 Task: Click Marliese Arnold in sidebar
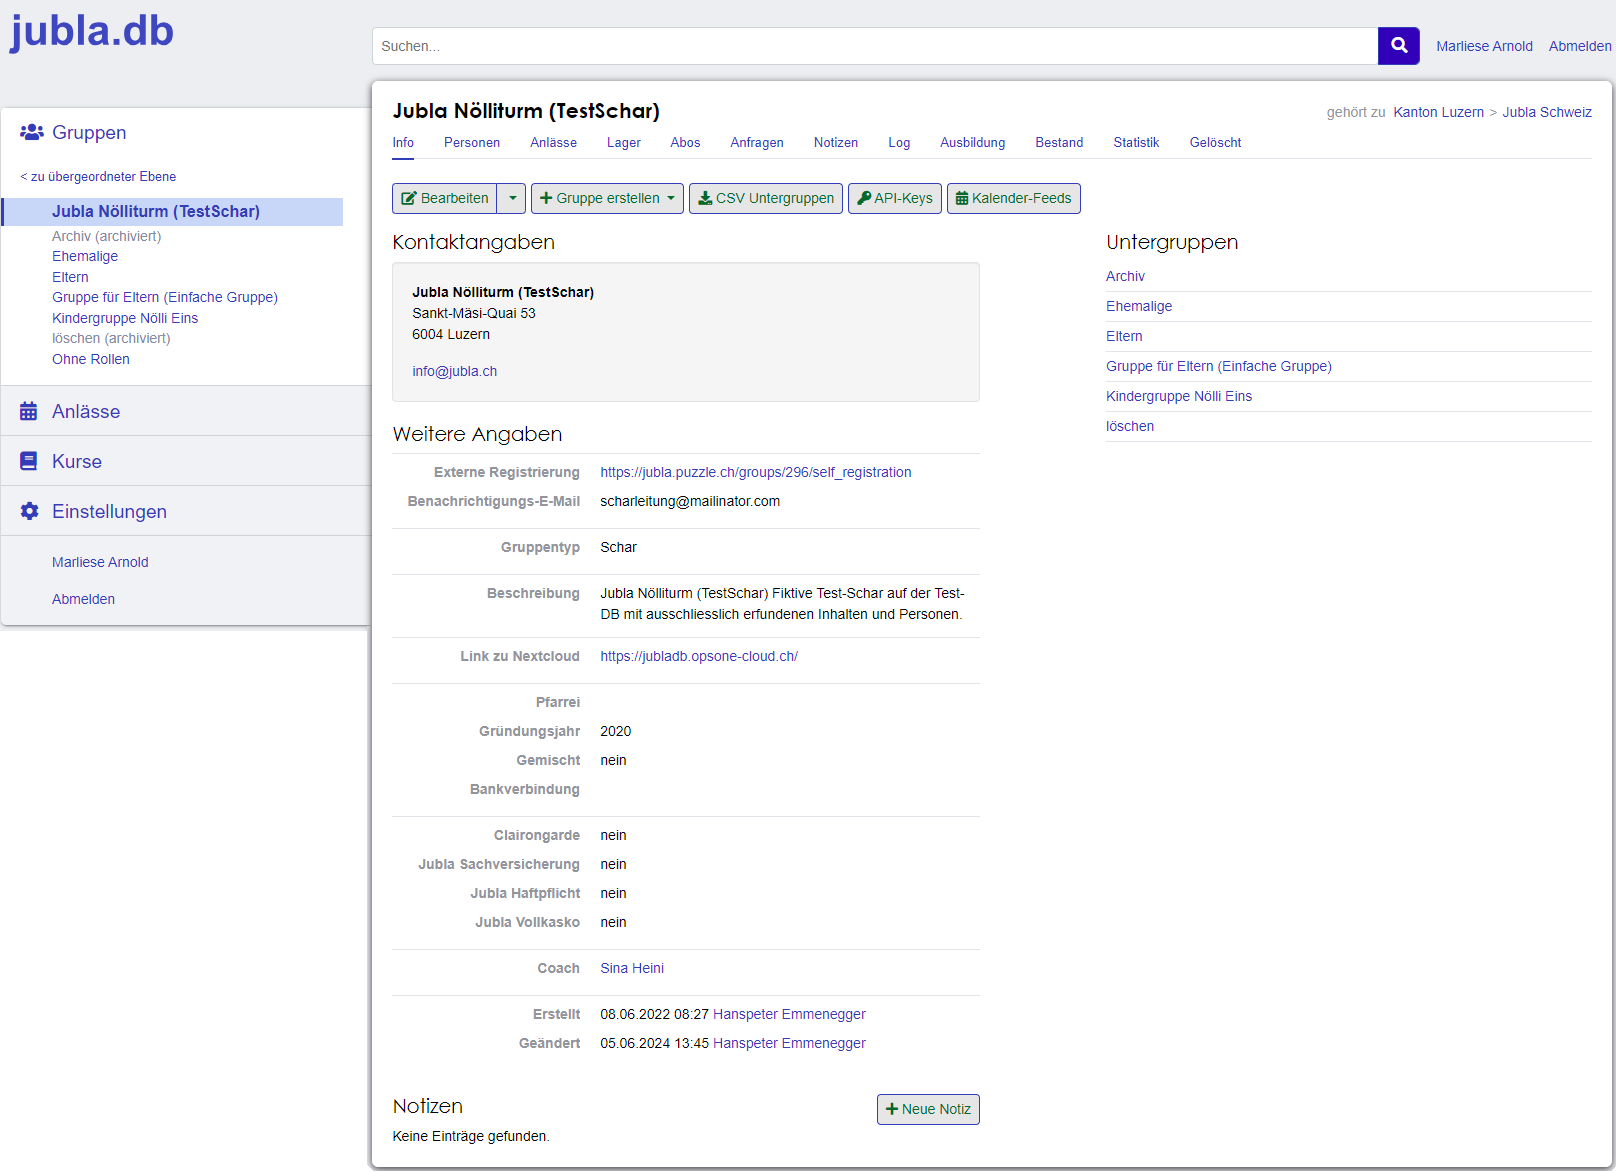(100, 562)
